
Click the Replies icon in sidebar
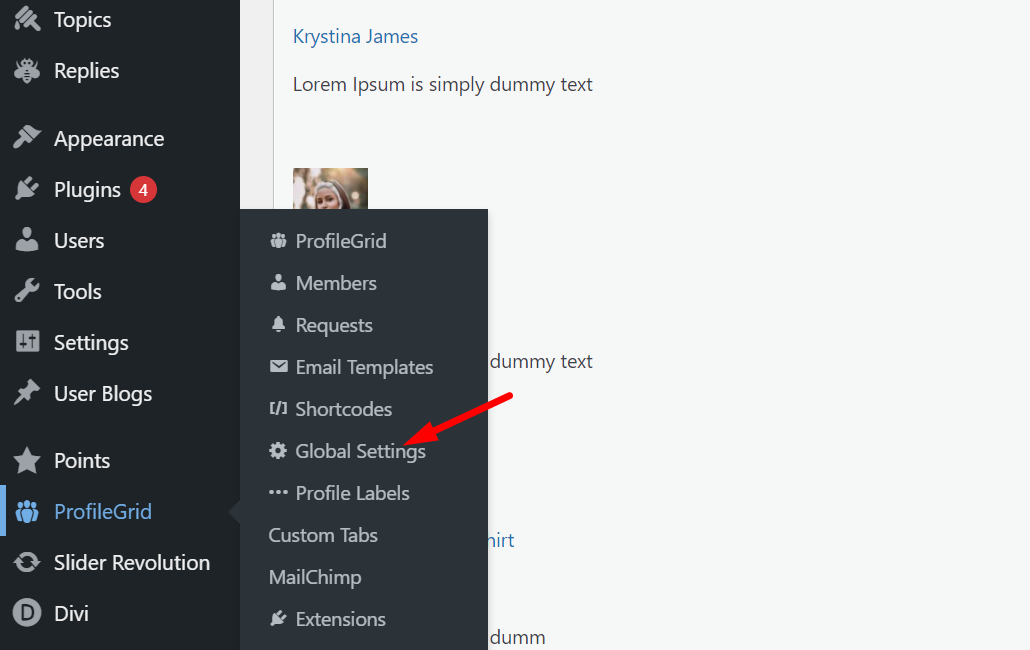tap(27, 70)
